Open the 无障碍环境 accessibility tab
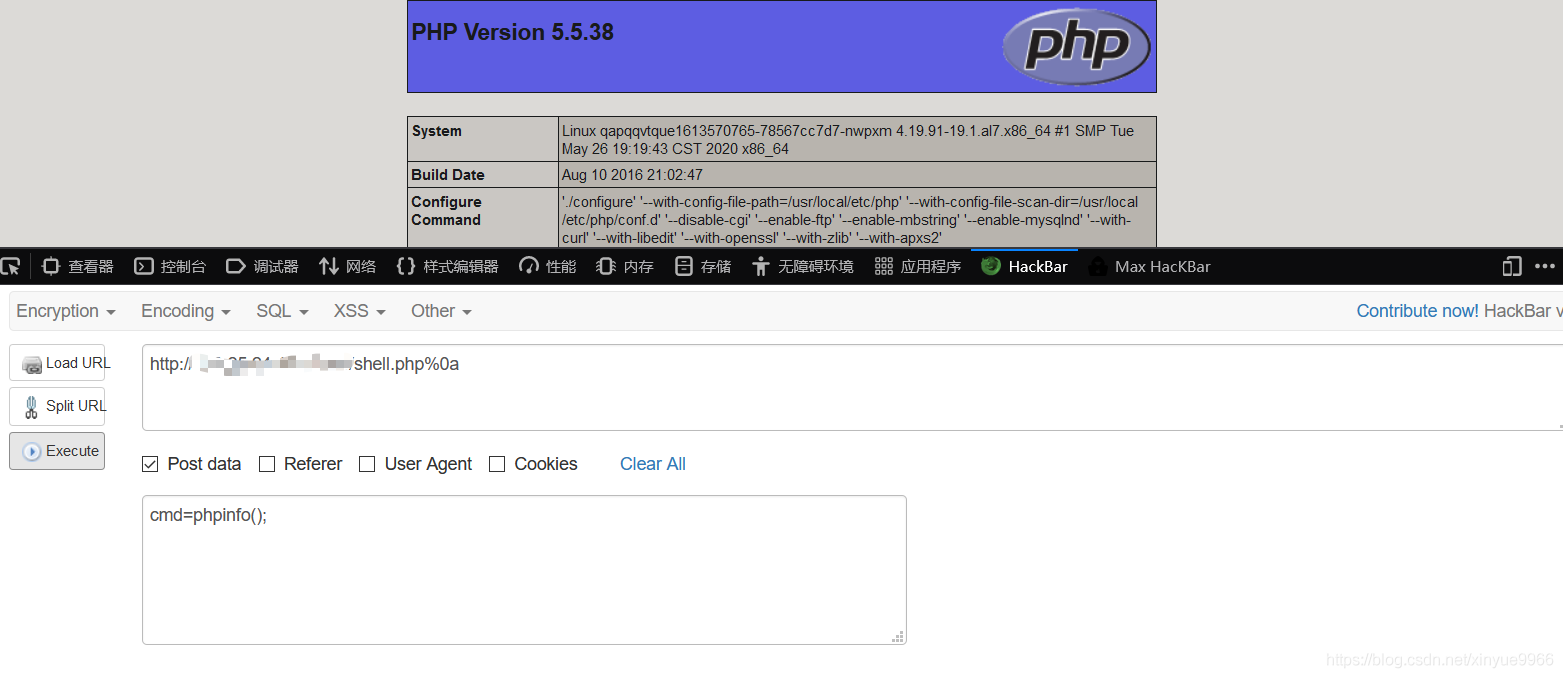The image size is (1563, 678). 803,267
